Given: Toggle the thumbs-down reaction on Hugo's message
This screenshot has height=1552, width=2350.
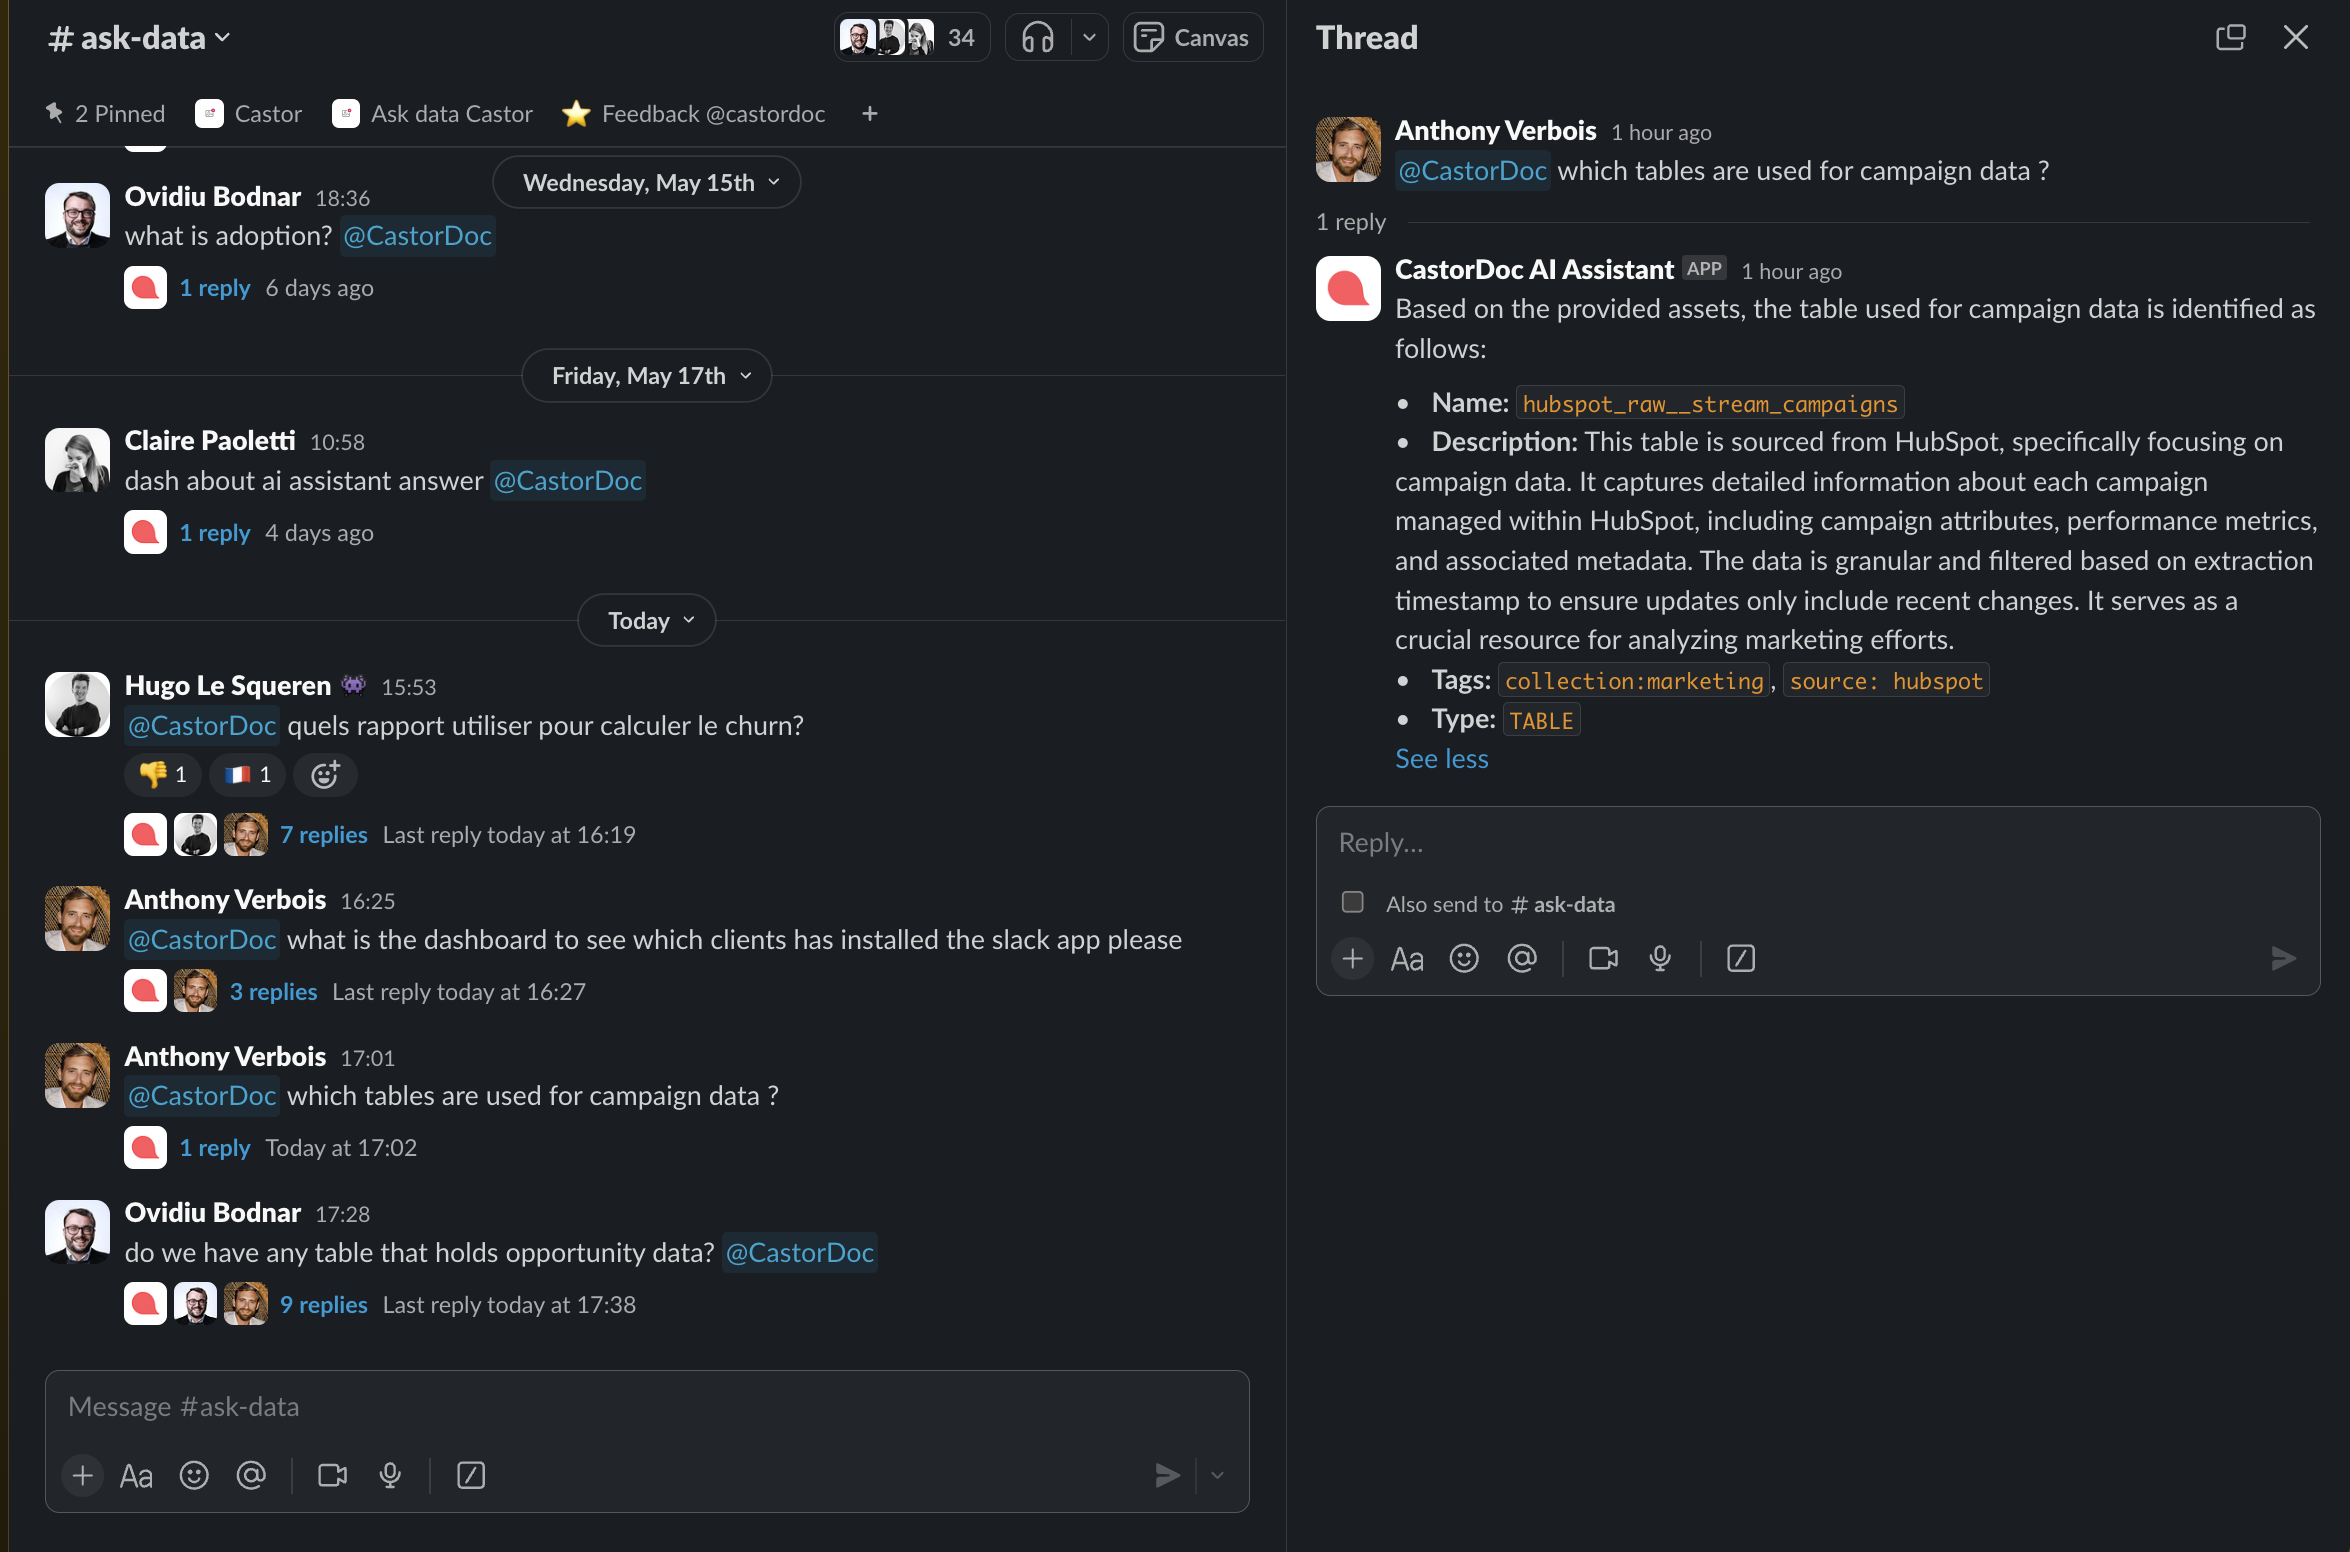Looking at the screenshot, I should click(163, 775).
